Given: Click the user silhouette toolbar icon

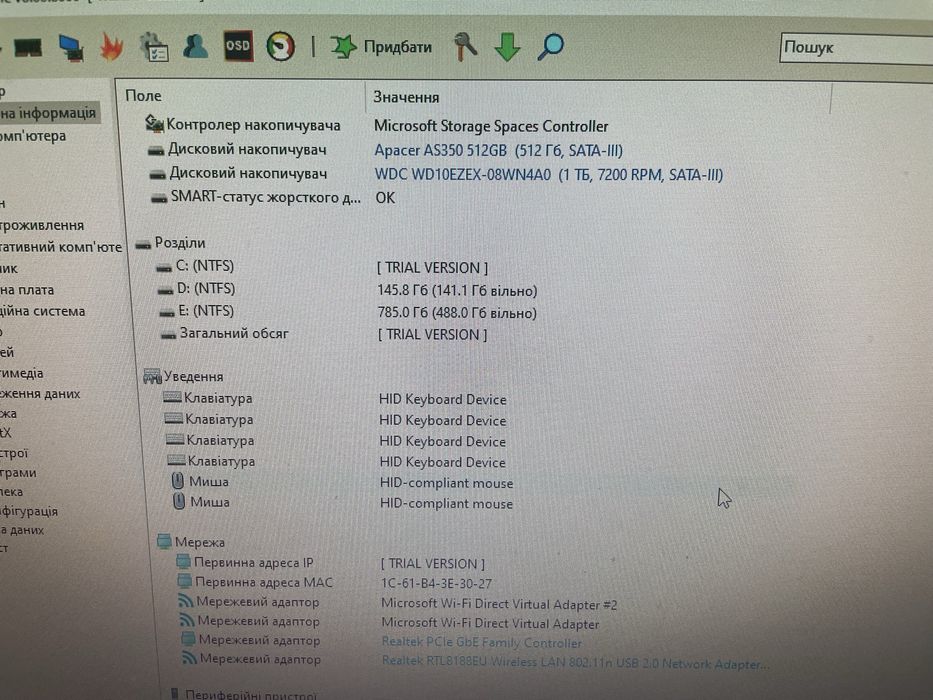Looking at the screenshot, I should (196, 46).
